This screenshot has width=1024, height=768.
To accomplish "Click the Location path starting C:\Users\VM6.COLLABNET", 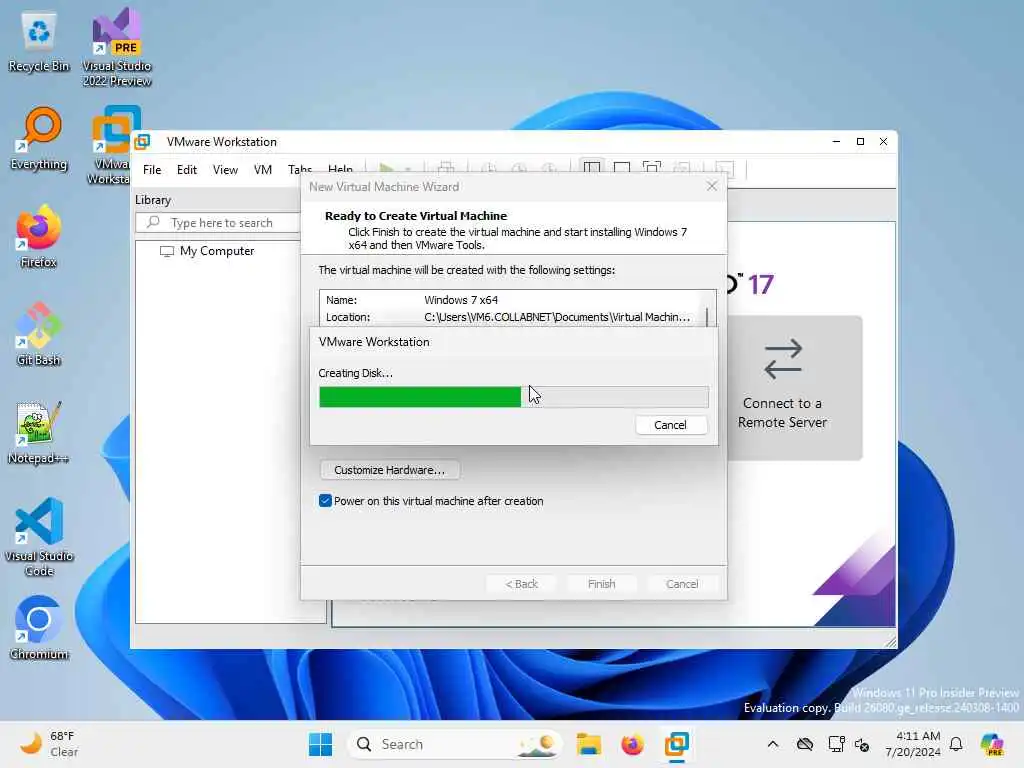I will (557, 317).
